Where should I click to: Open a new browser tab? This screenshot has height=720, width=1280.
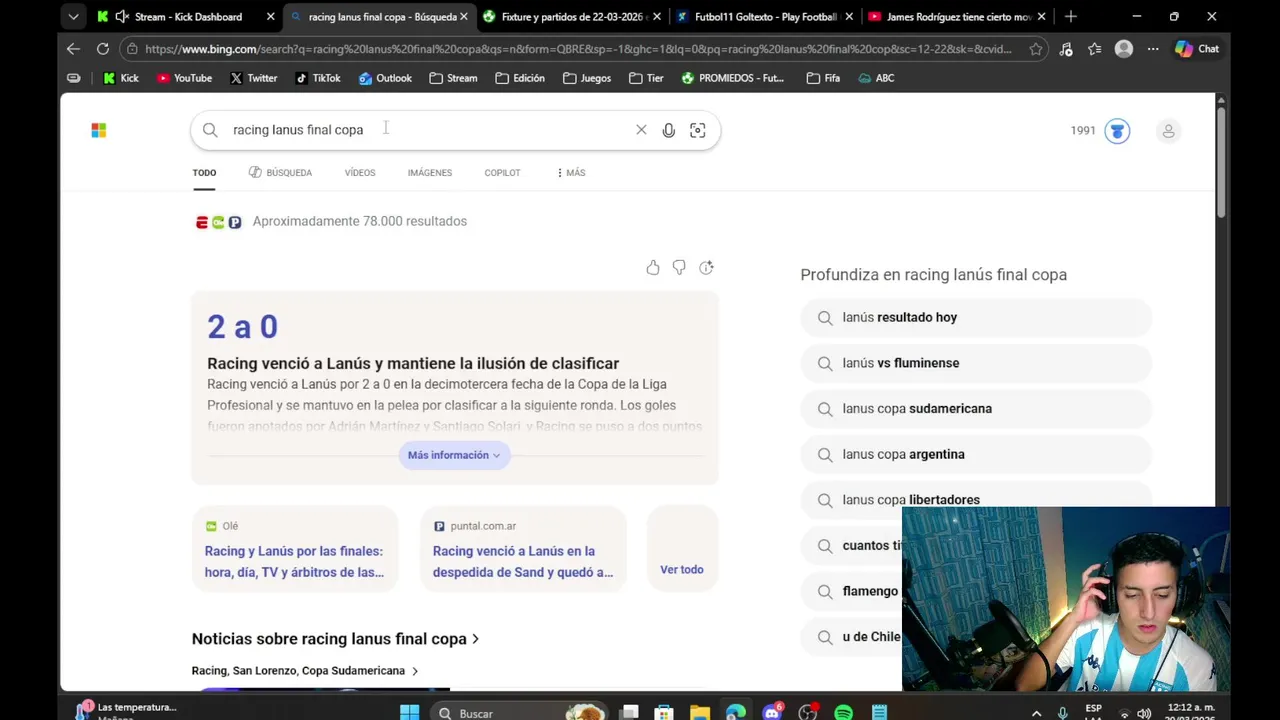coord(1071,16)
